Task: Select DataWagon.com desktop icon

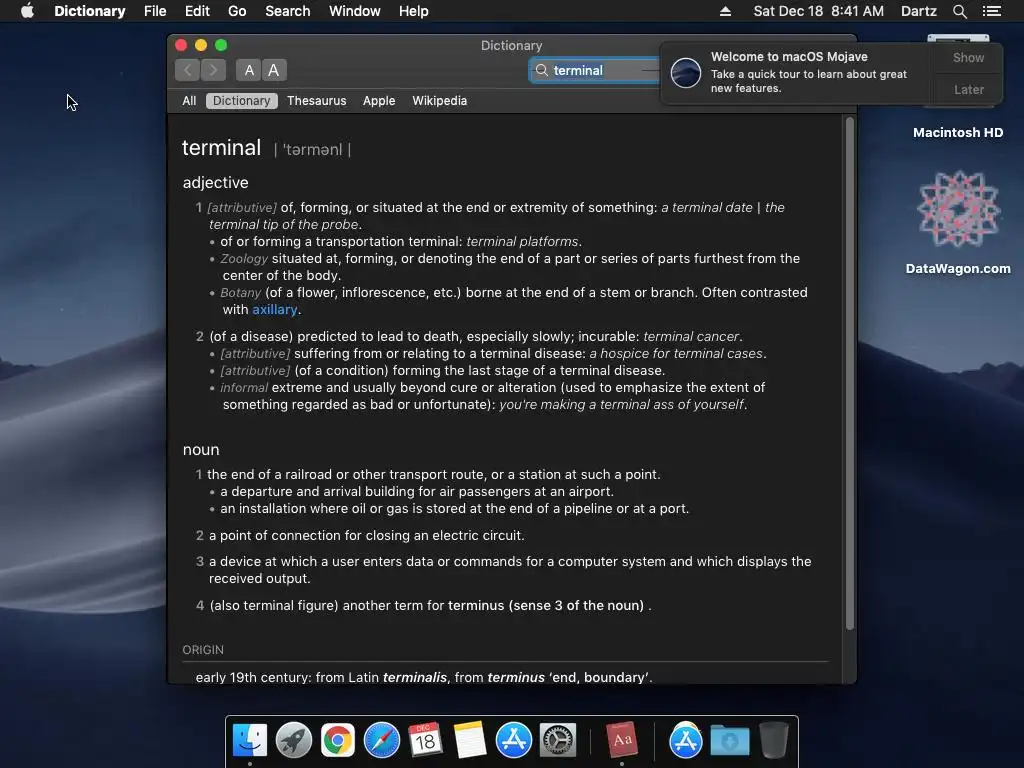Action: 958,209
